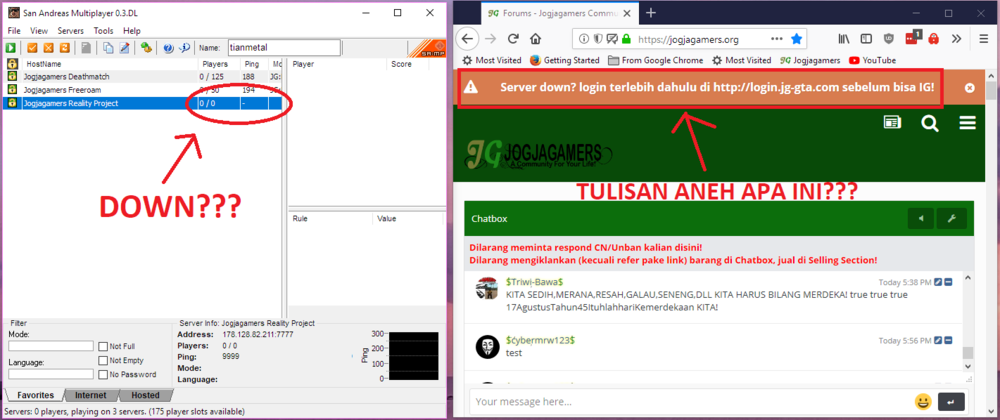Enable the Not Full filter checkbox
Screen dimensions: 1000x420
tap(103, 346)
